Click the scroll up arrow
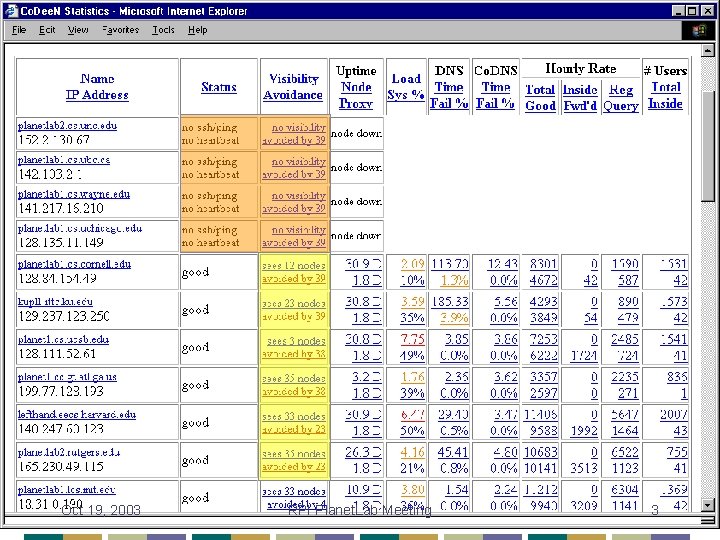This screenshot has width=720, height=540. (x=708, y=50)
